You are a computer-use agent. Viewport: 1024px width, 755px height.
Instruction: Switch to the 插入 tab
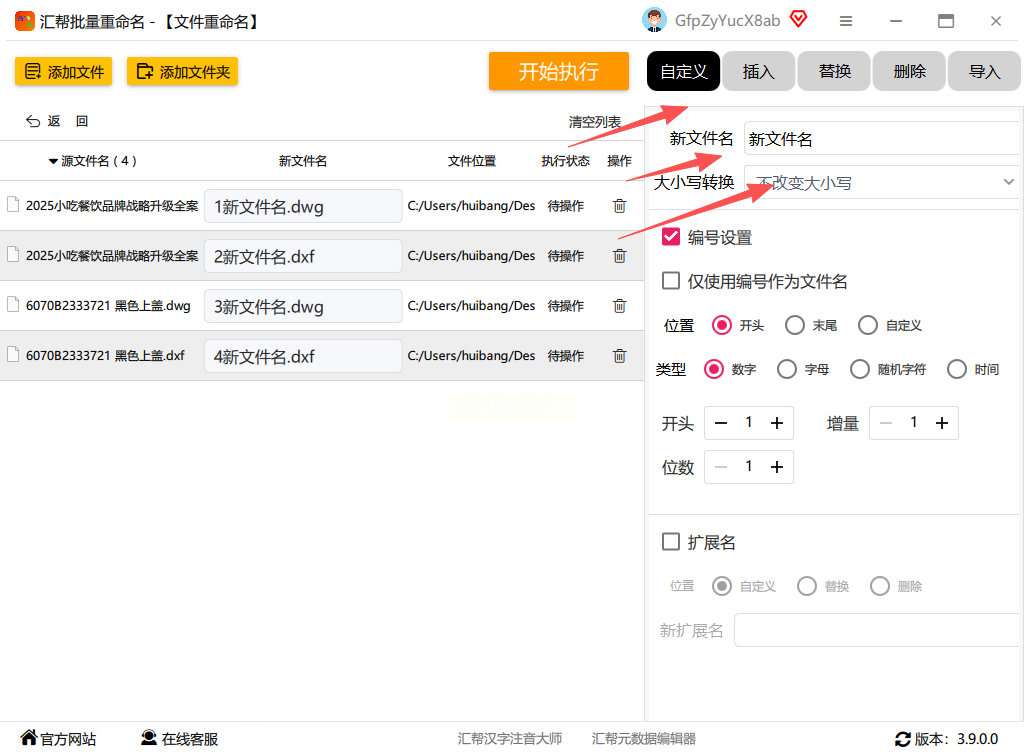[758, 71]
